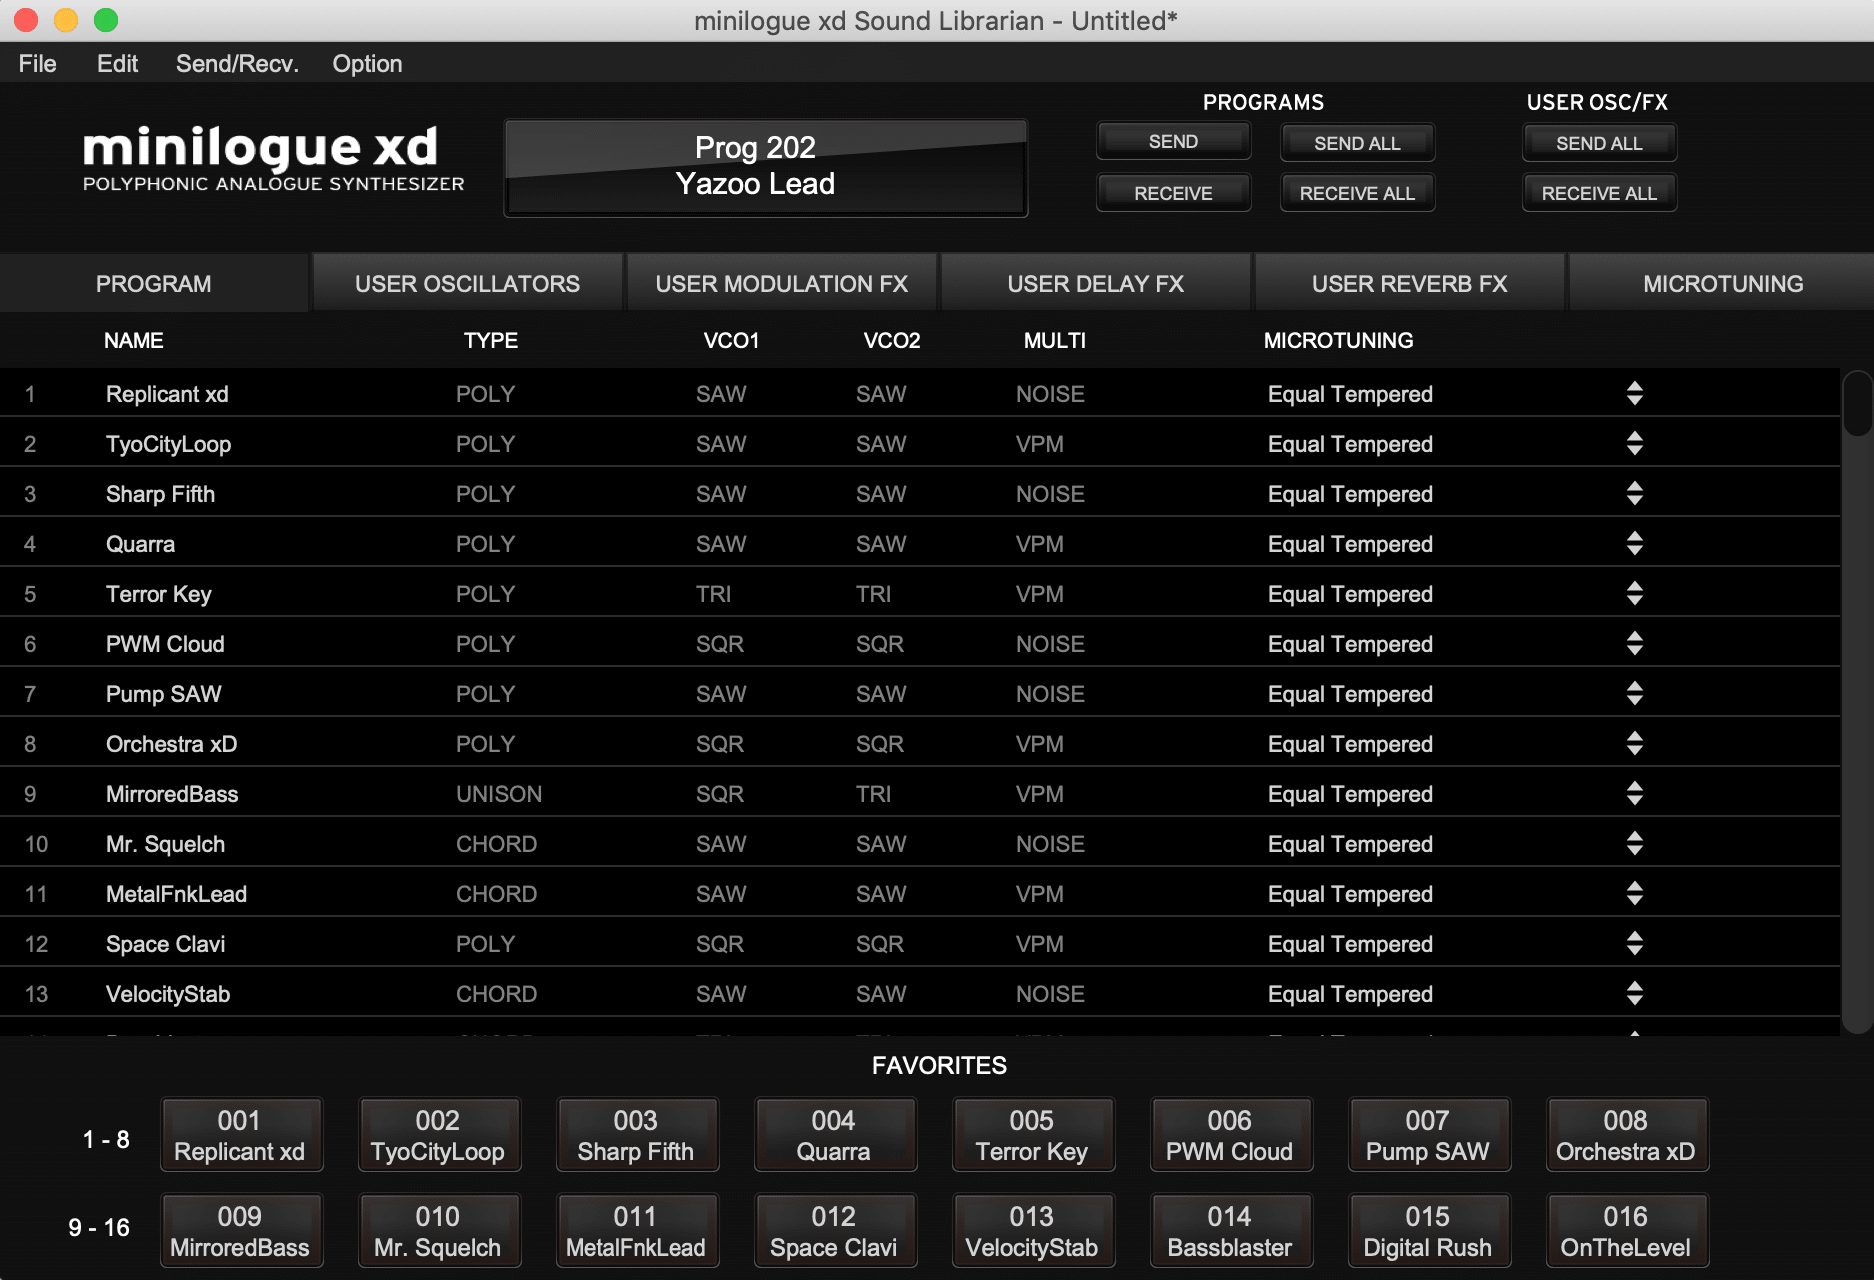The image size is (1874, 1280).
Task: Click PROGRAMS RECEIVE ALL button
Action: click(1357, 193)
